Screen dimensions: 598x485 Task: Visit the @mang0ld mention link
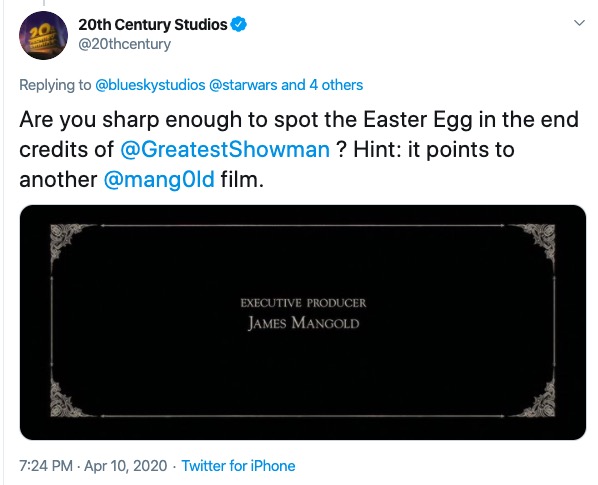159,180
